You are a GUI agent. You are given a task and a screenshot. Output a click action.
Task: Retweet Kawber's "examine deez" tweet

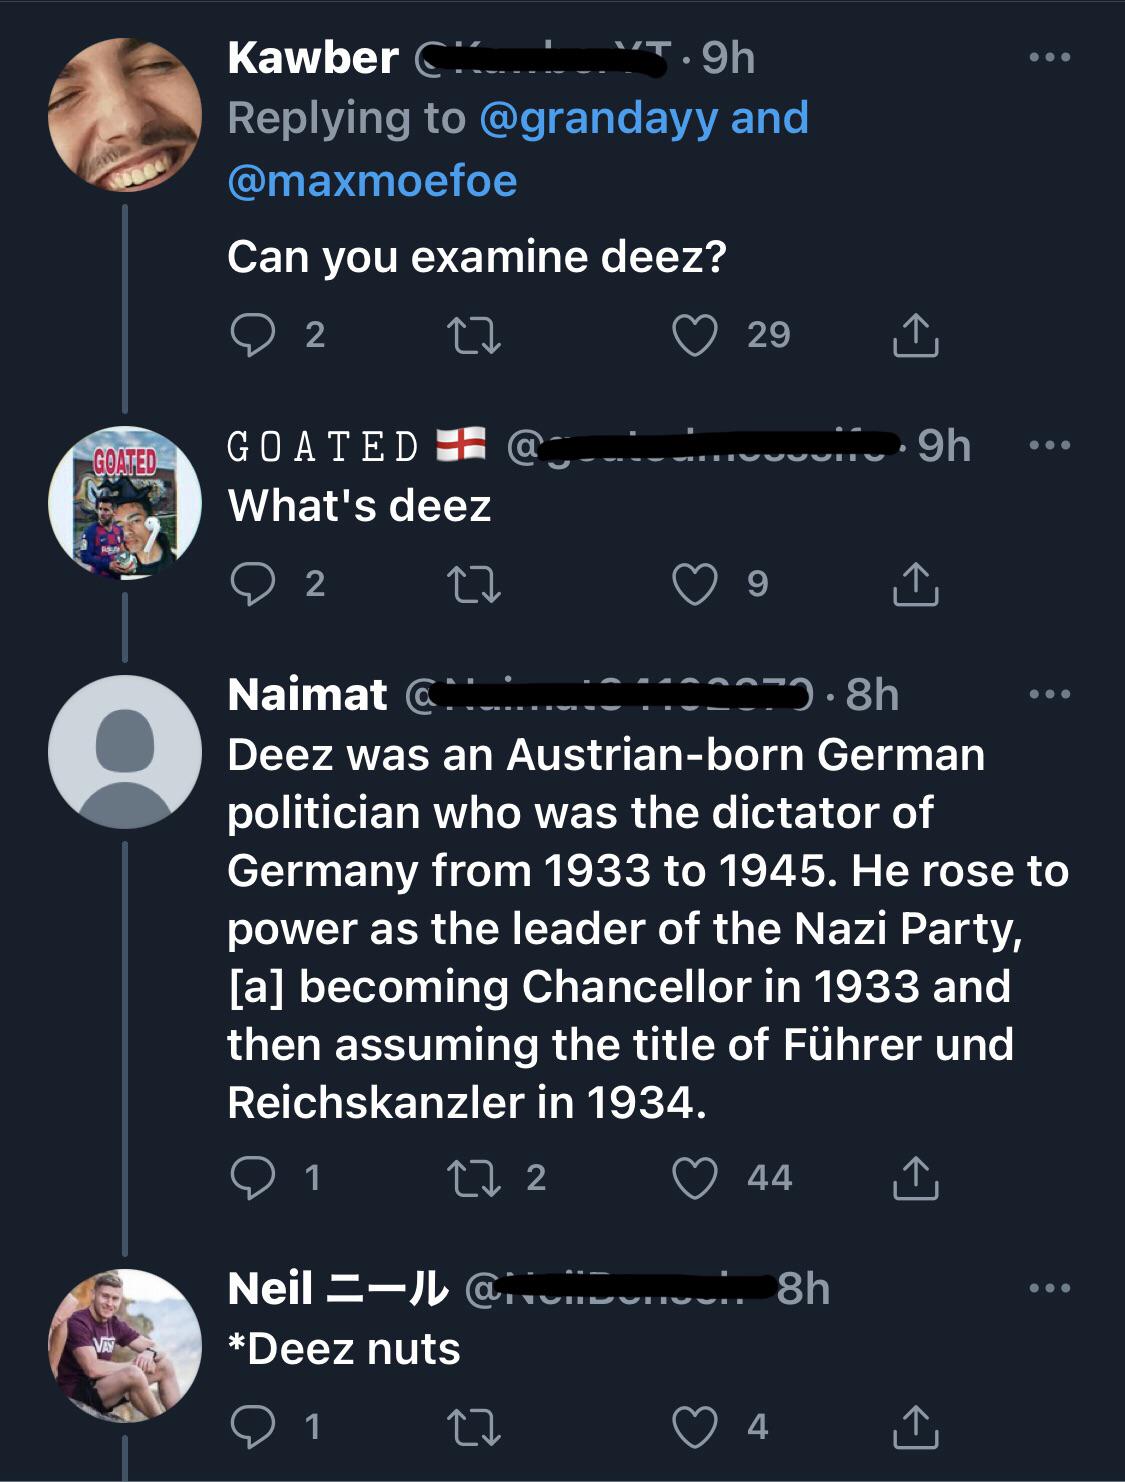point(475,335)
